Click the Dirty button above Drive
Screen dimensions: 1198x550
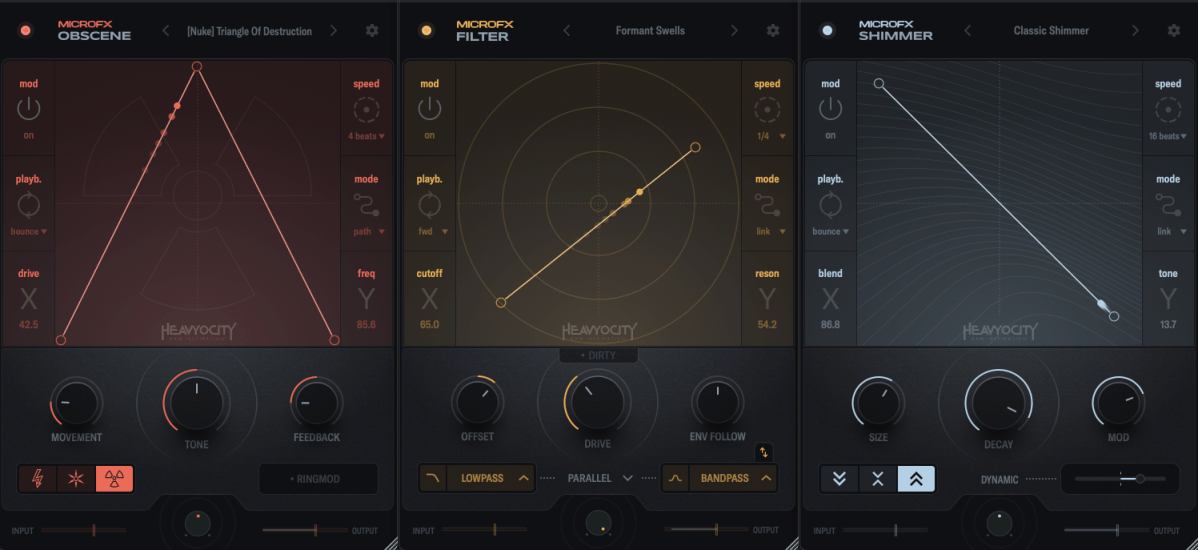click(x=598, y=355)
